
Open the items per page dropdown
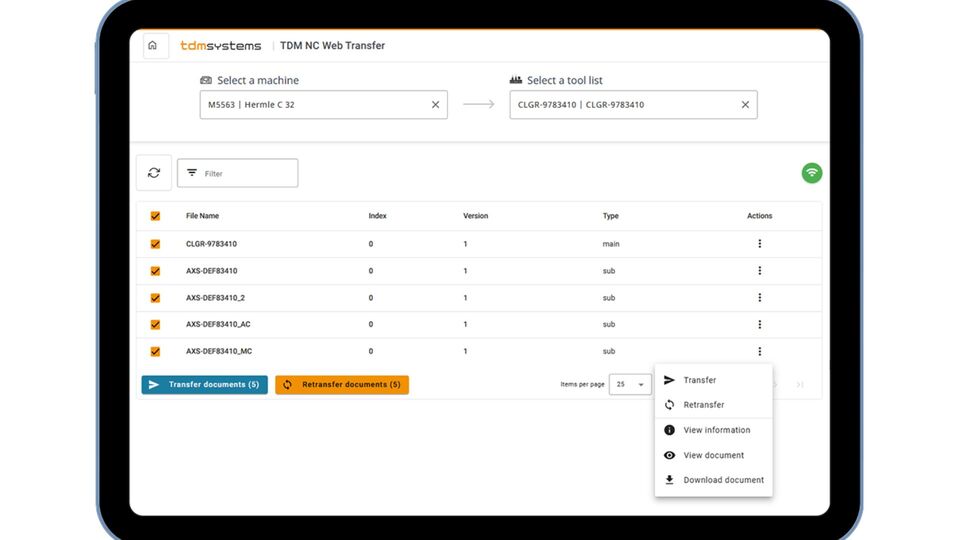coord(630,385)
